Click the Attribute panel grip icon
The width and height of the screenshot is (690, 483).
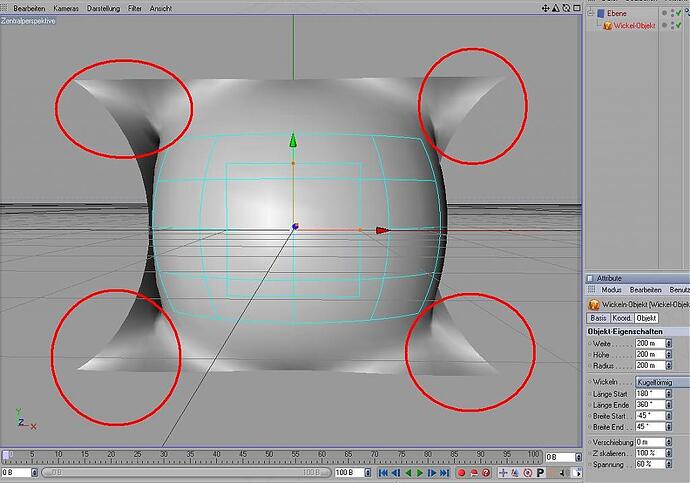pyautogui.click(x=590, y=278)
